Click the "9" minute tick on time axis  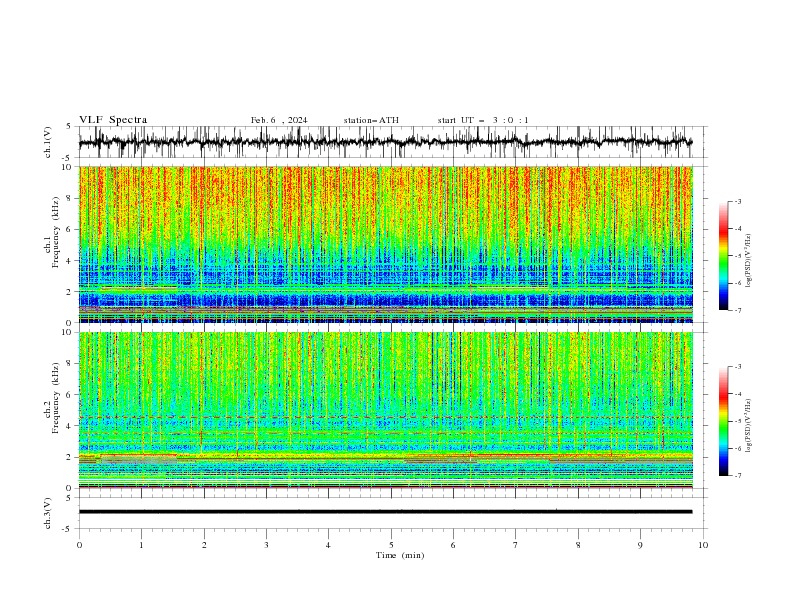(x=640, y=545)
